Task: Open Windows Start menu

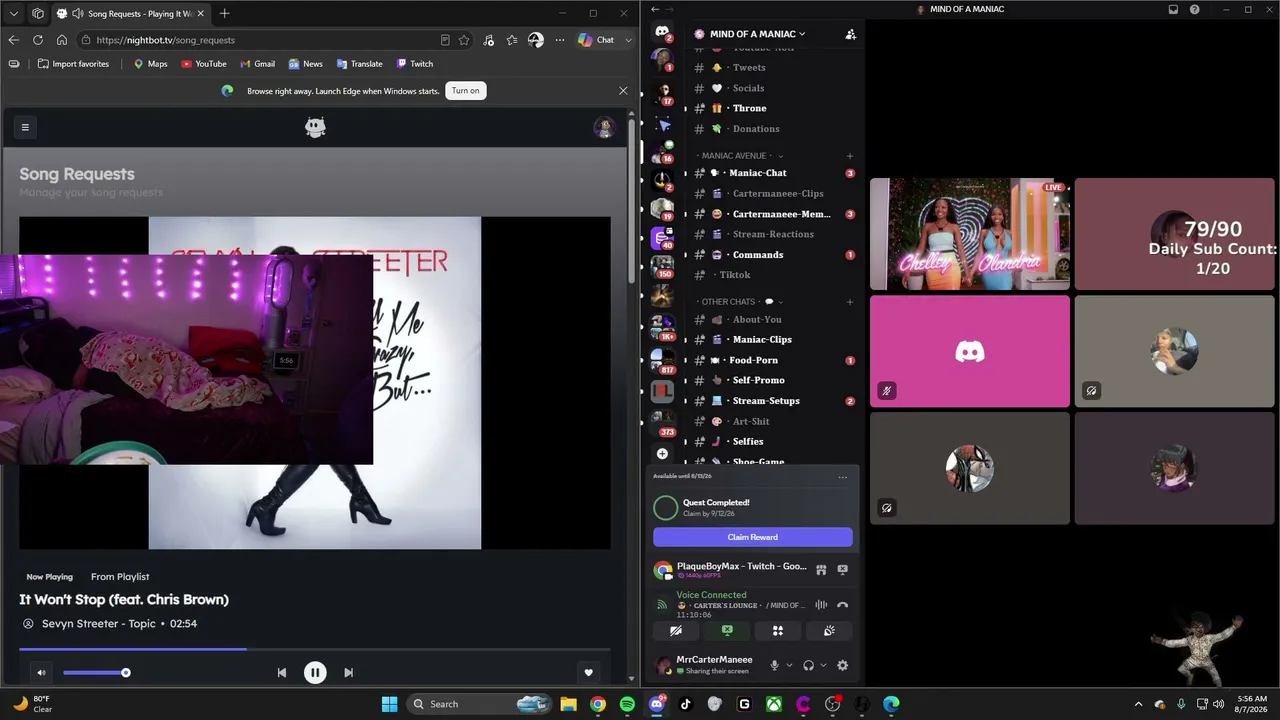Action: coord(390,704)
